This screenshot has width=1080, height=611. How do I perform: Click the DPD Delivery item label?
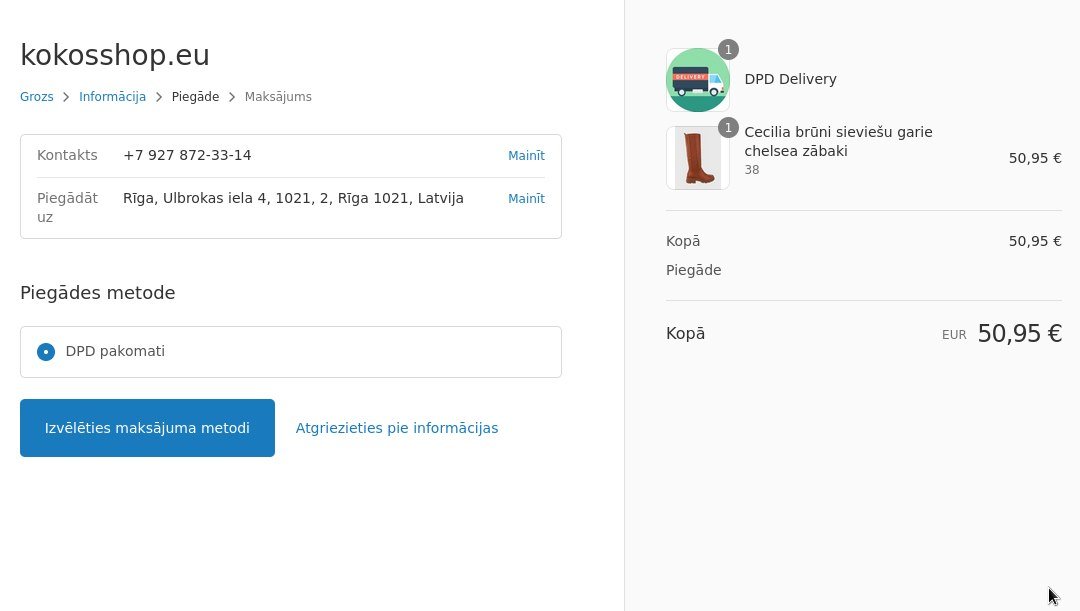[790, 80]
